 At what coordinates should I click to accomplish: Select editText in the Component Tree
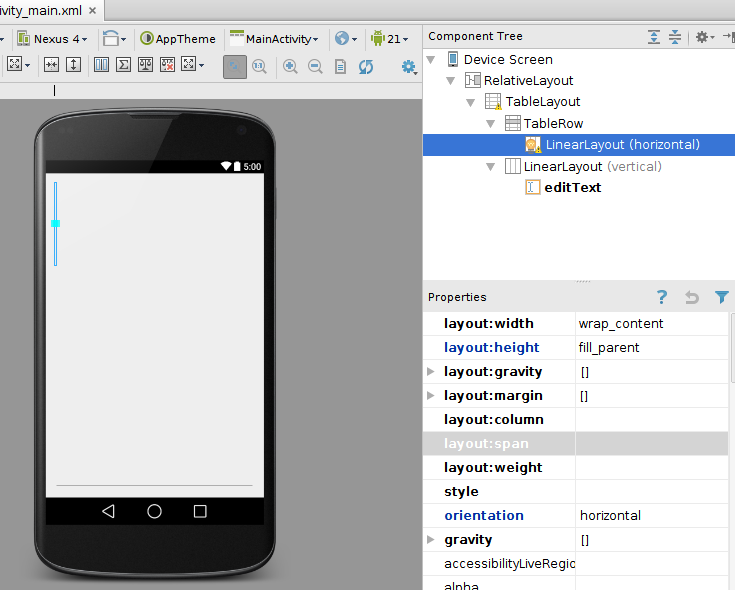[x=572, y=187]
